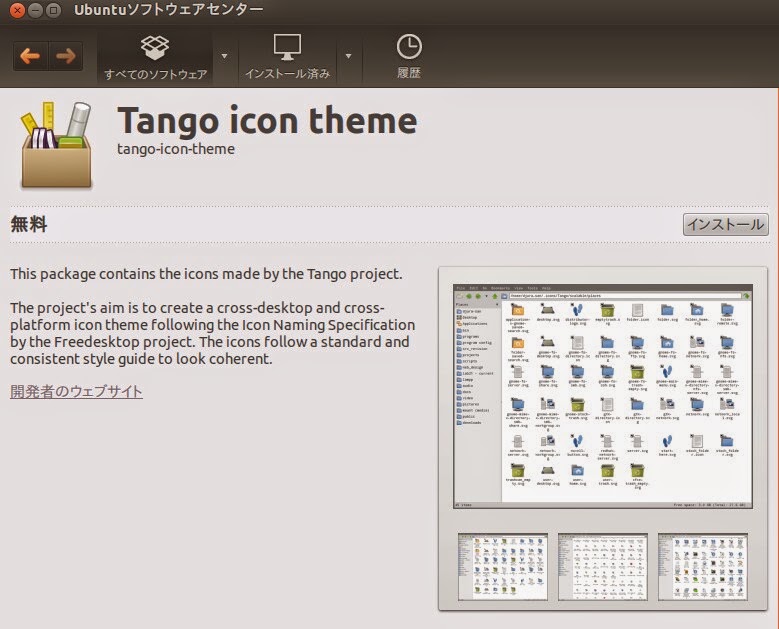Maximize the Ubuntu Software Center window
This screenshot has height=629, width=779.
tap(53, 10)
